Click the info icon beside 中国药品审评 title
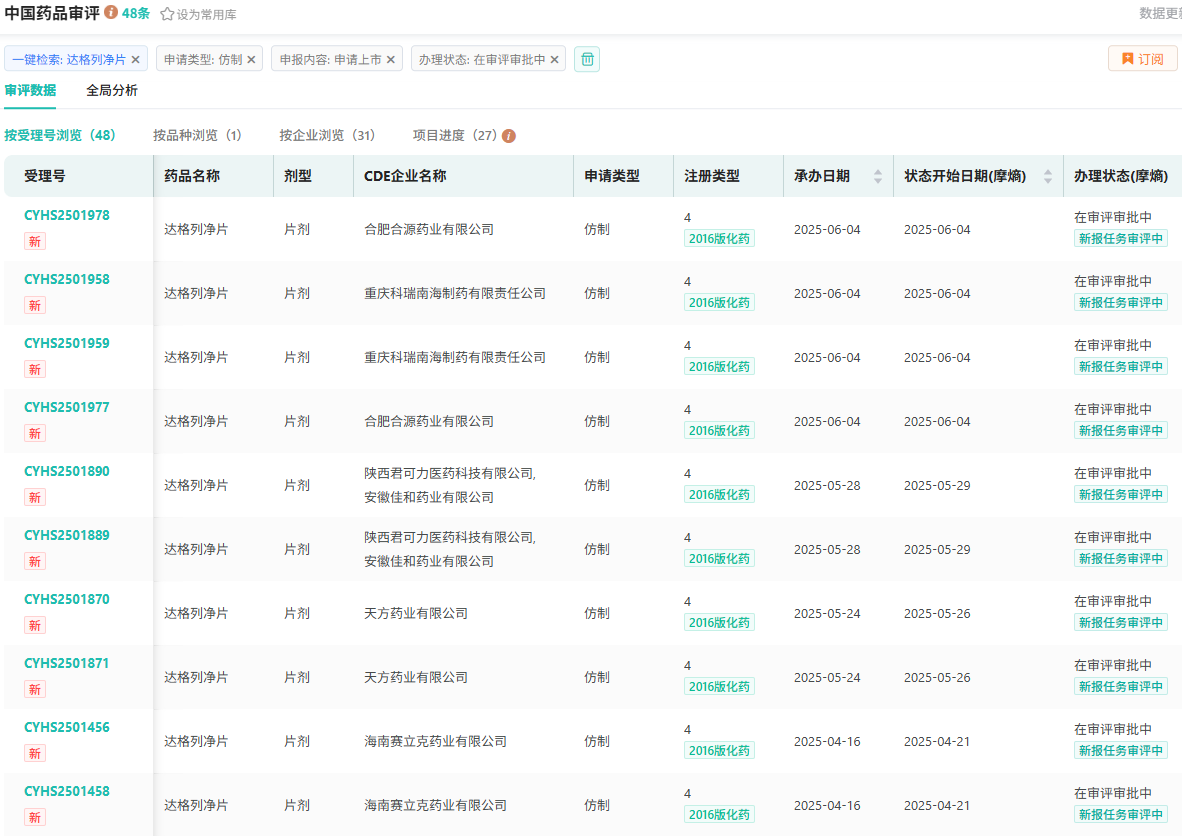The image size is (1182, 836). (111, 13)
